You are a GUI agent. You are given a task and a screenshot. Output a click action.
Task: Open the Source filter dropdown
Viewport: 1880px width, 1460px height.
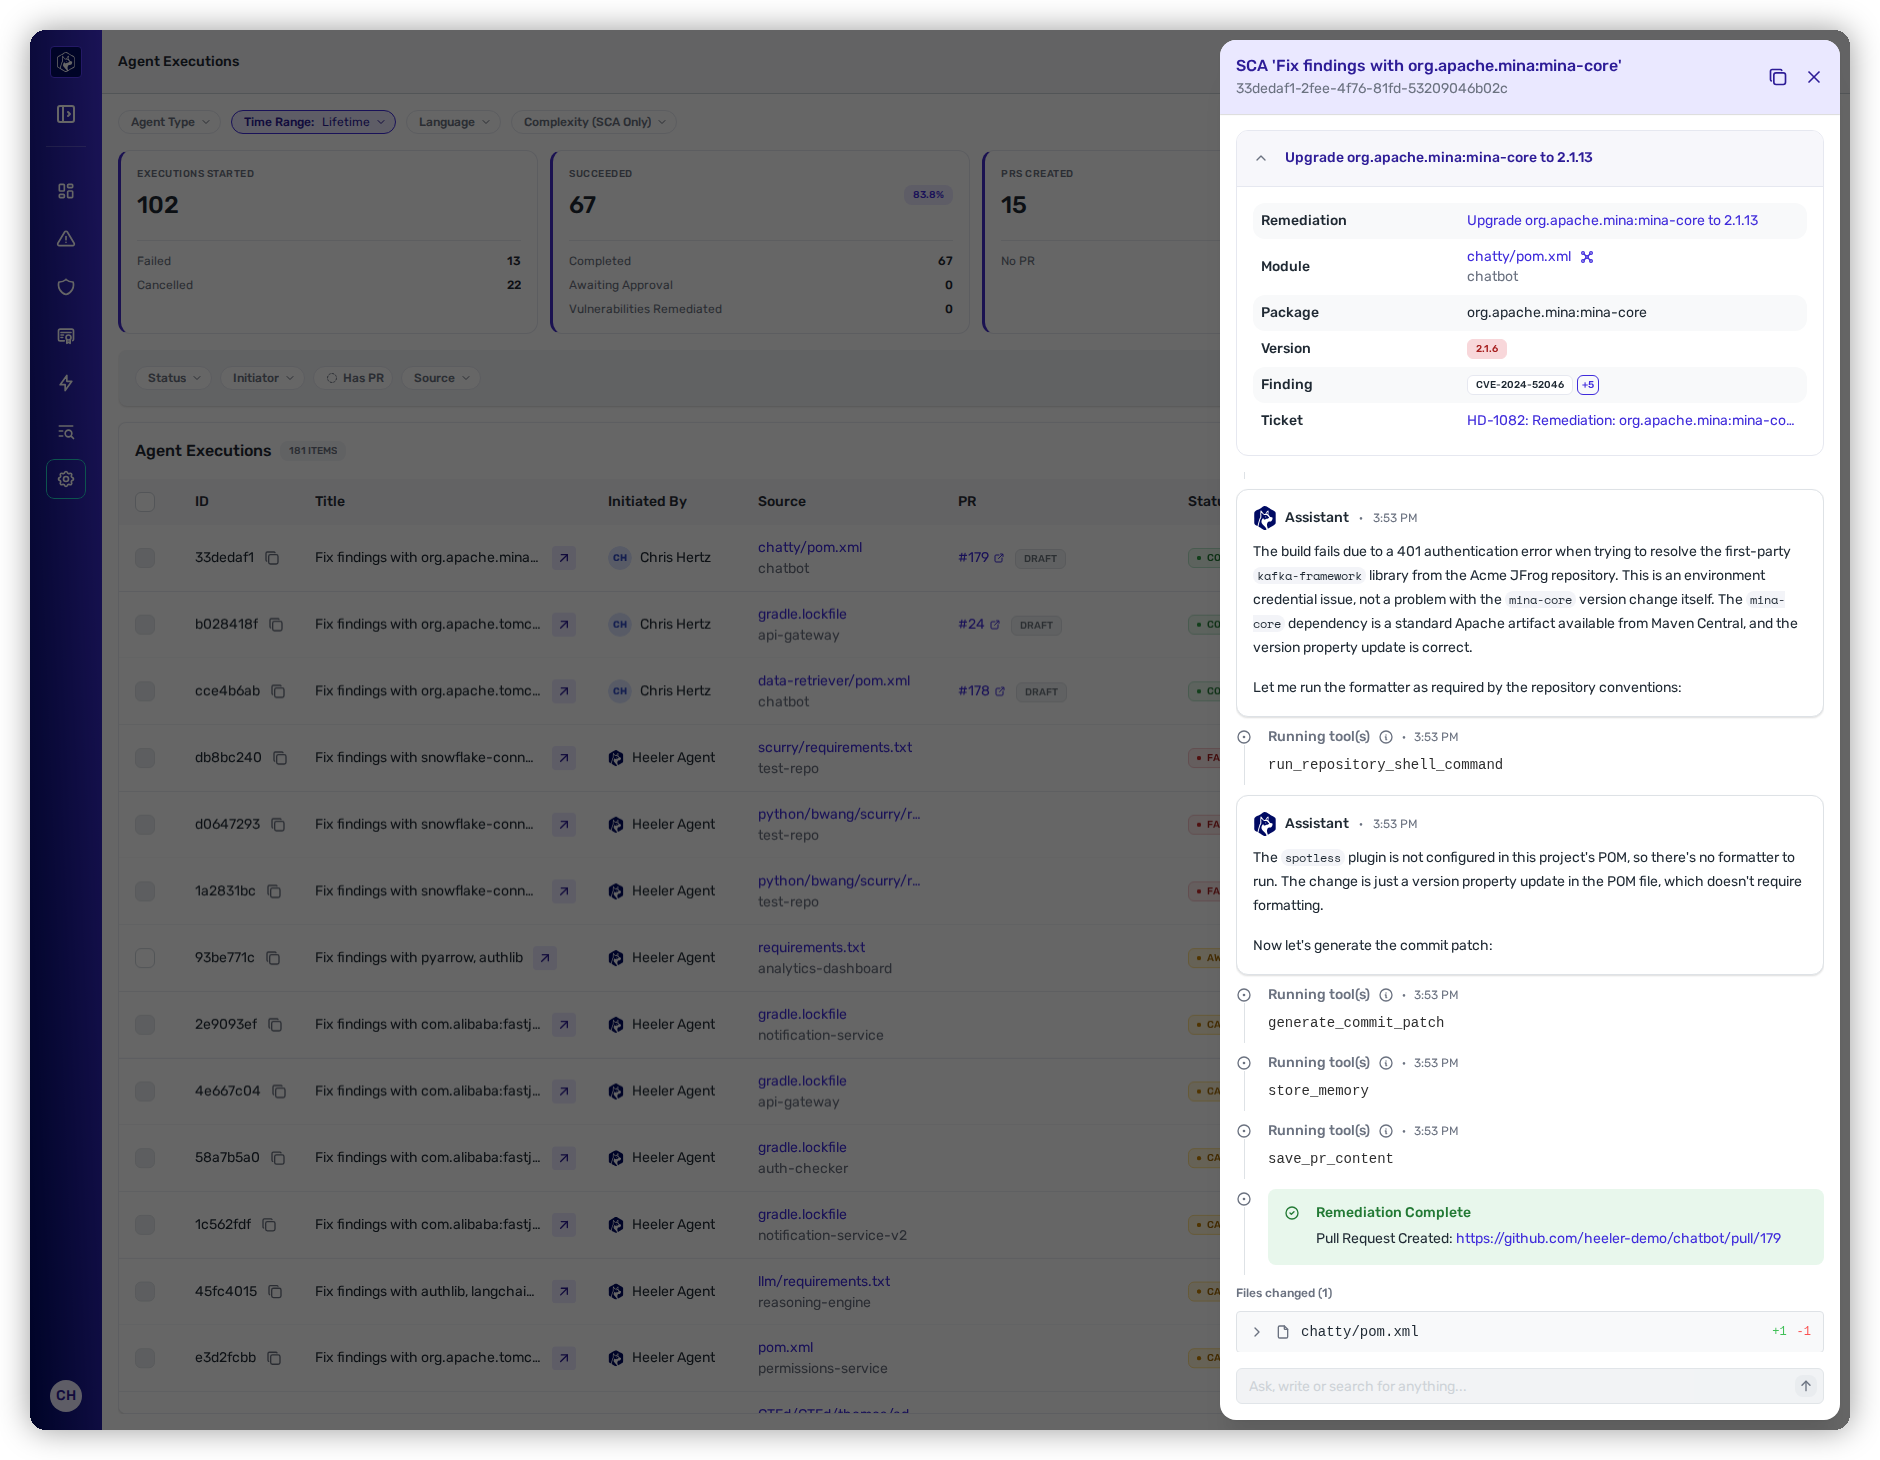[440, 378]
